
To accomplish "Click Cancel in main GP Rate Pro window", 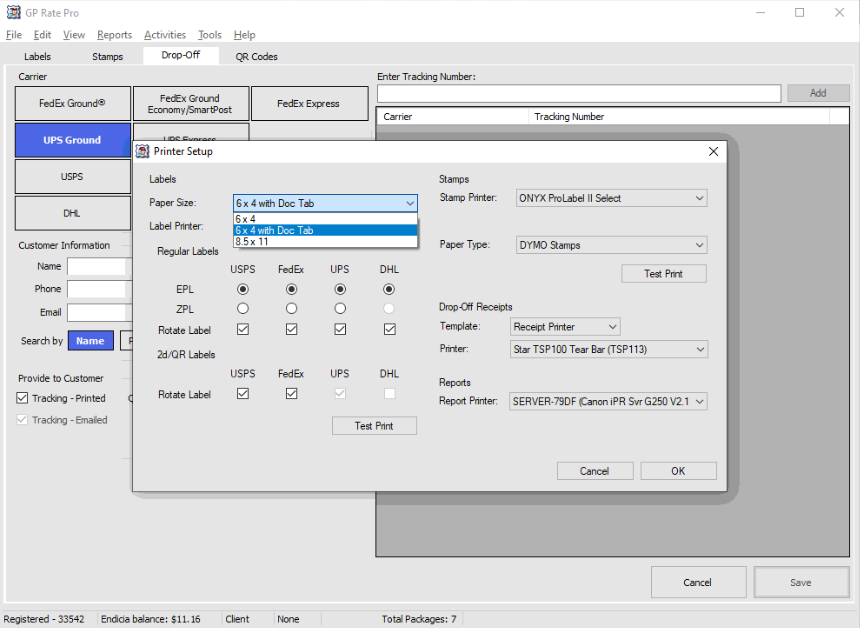I will point(698,582).
